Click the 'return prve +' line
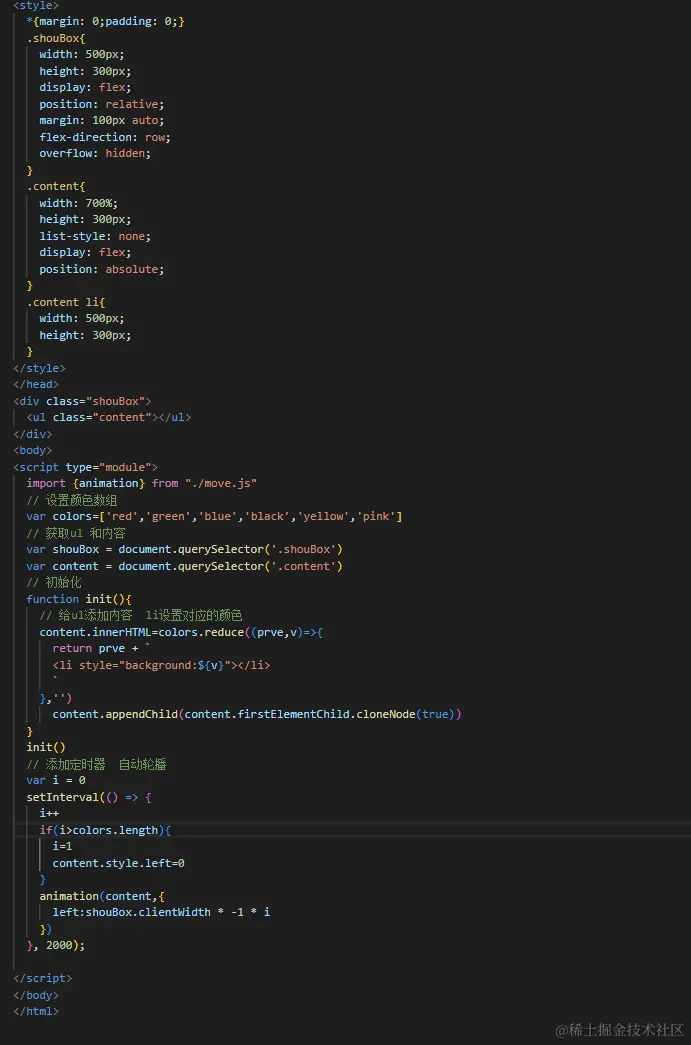 [x=101, y=648]
